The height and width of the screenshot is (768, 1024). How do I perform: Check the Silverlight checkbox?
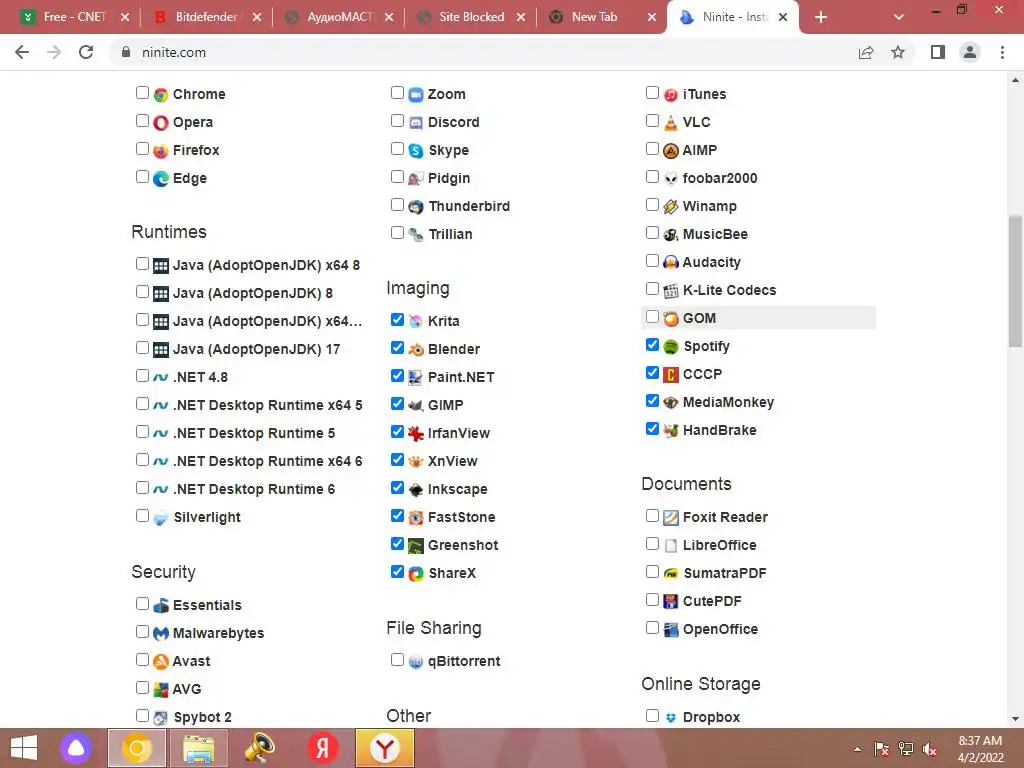(x=142, y=516)
